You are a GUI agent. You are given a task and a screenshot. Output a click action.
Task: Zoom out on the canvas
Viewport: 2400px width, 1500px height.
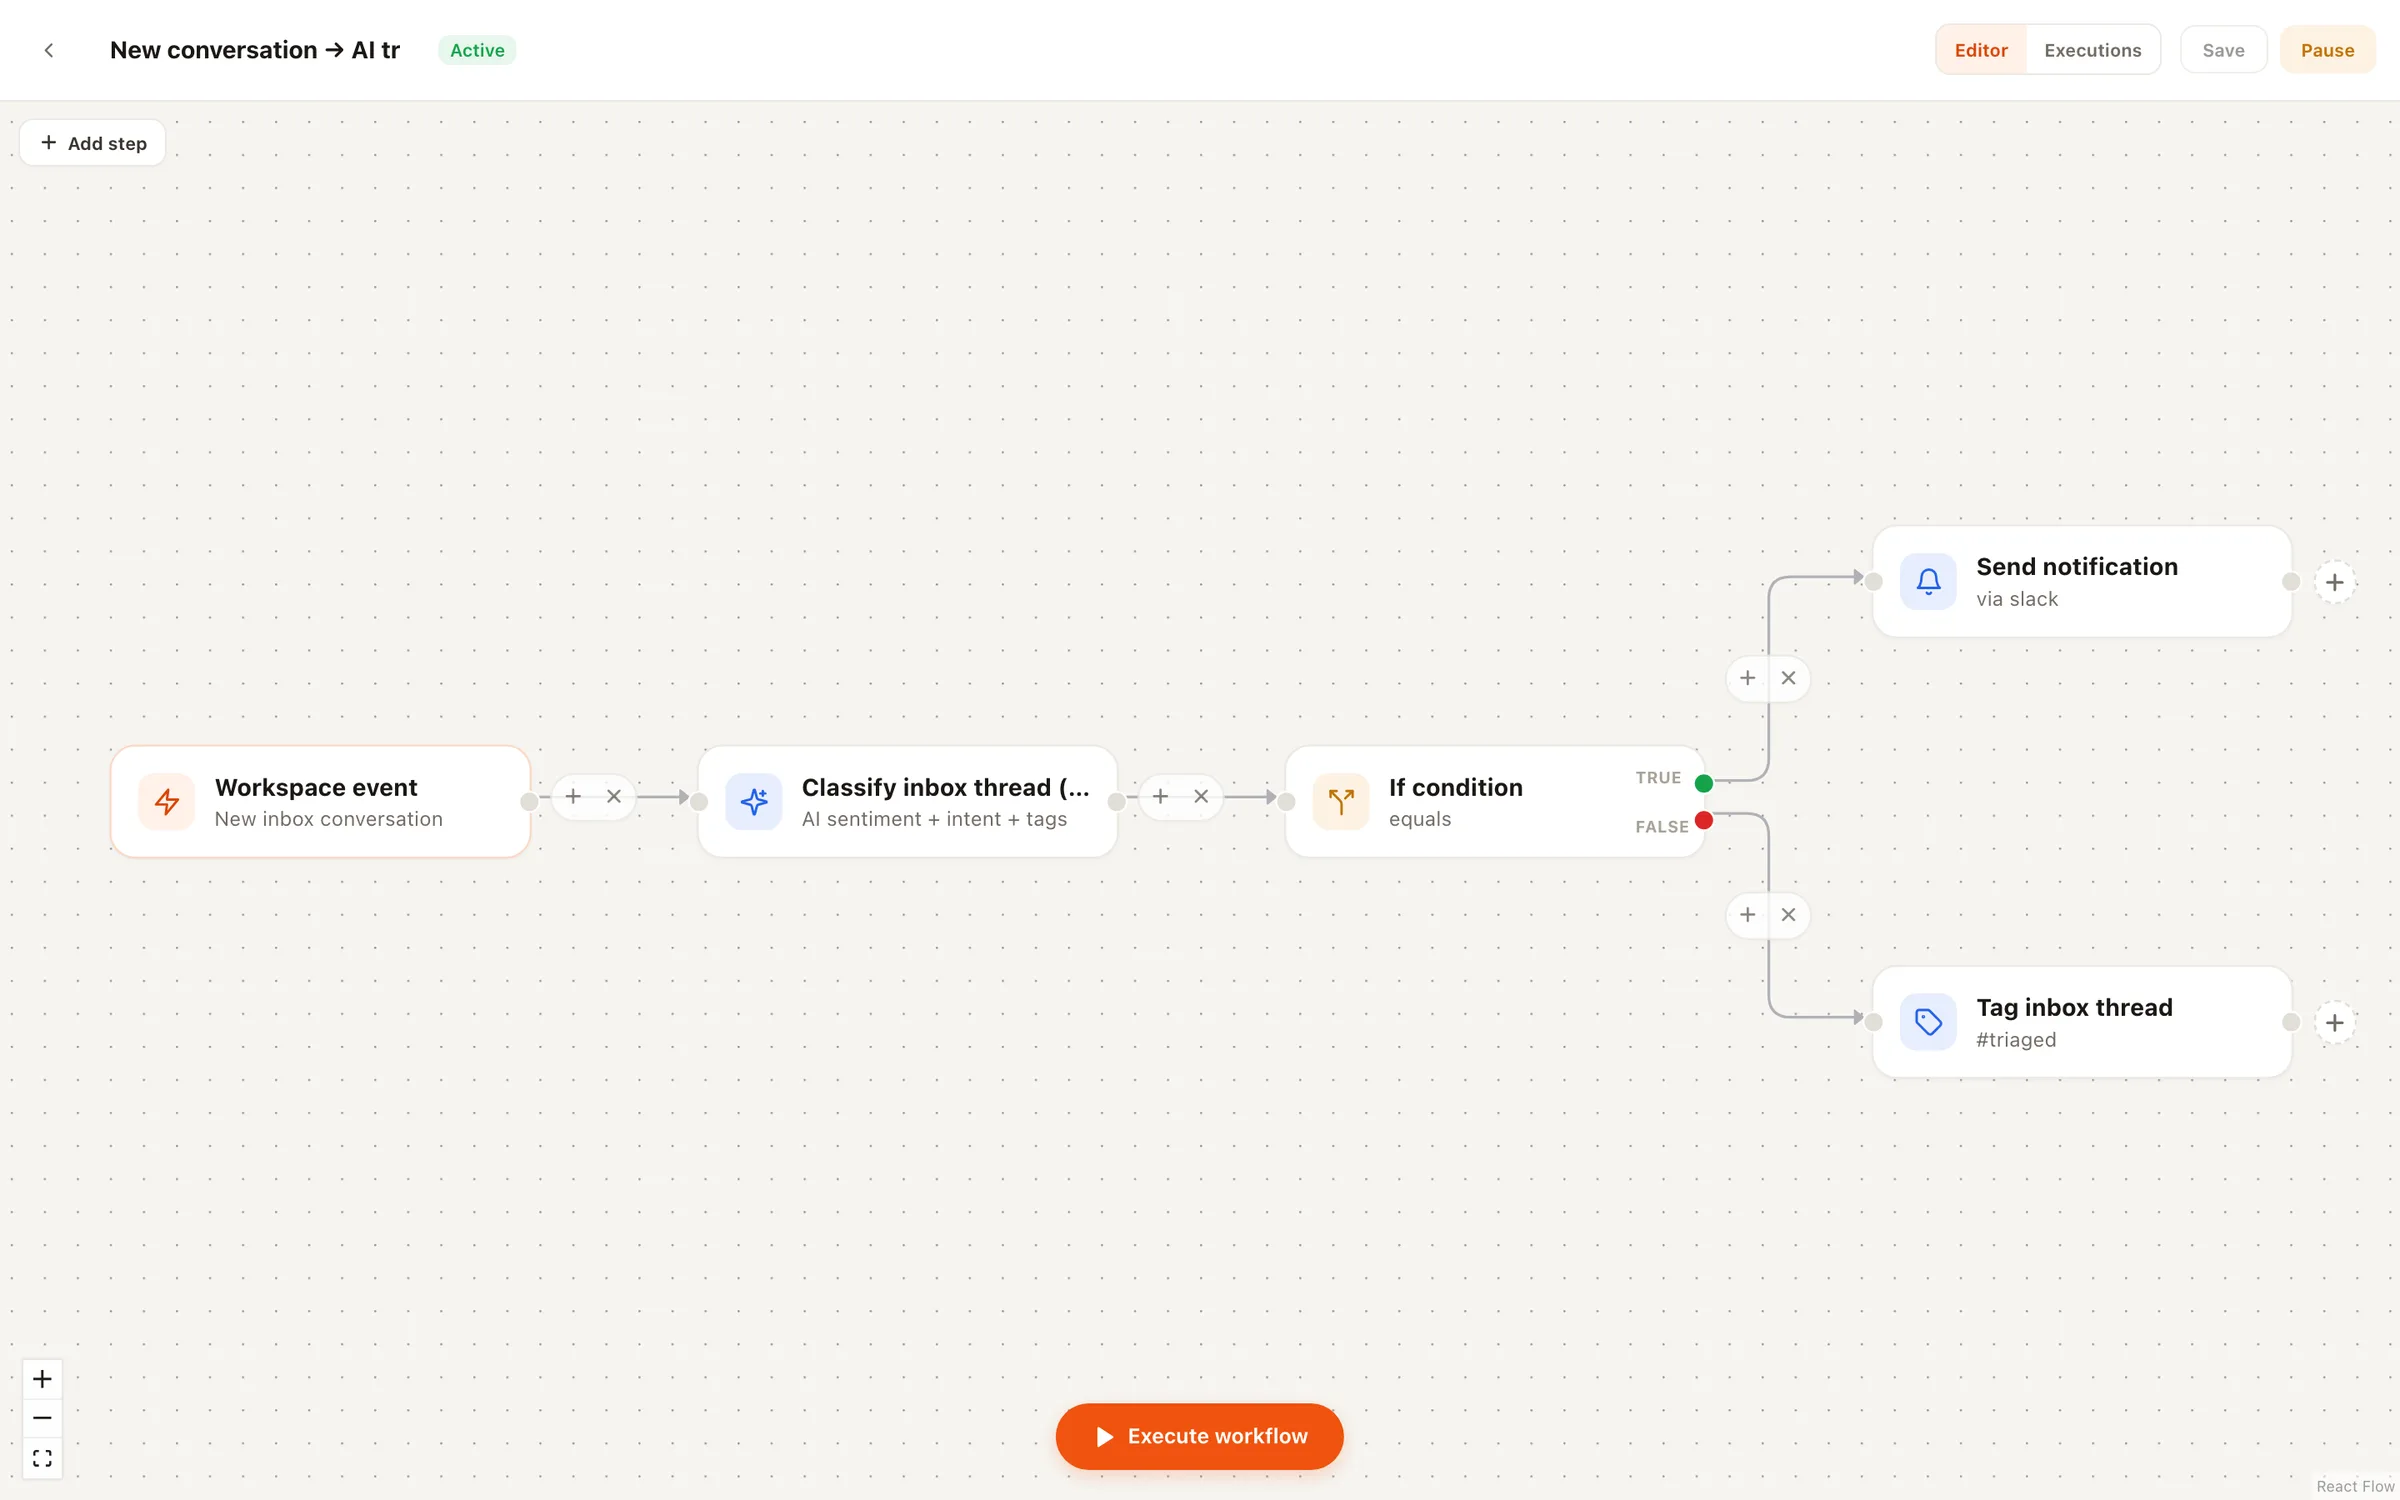(x=42, y=1418)
